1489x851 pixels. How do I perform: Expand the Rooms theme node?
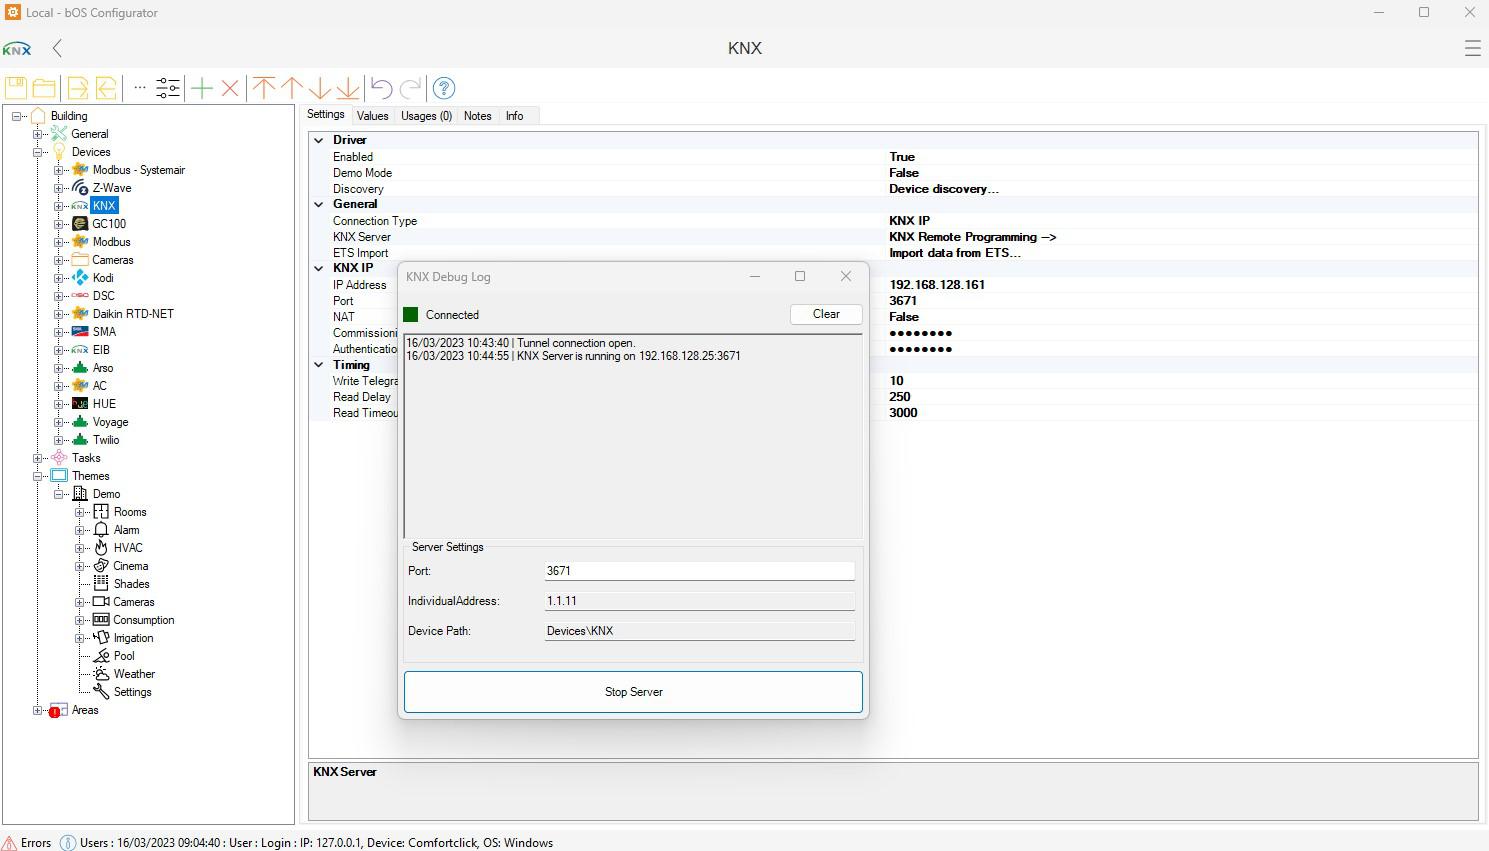point(80,512)
